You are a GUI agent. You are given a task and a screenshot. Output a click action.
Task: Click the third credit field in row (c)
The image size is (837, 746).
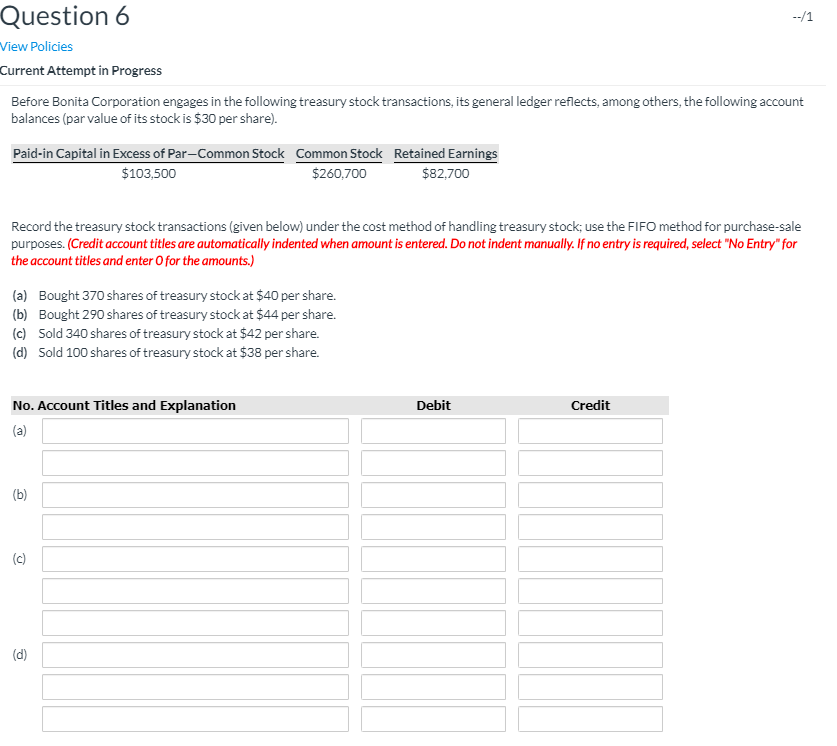click(590, 622)
